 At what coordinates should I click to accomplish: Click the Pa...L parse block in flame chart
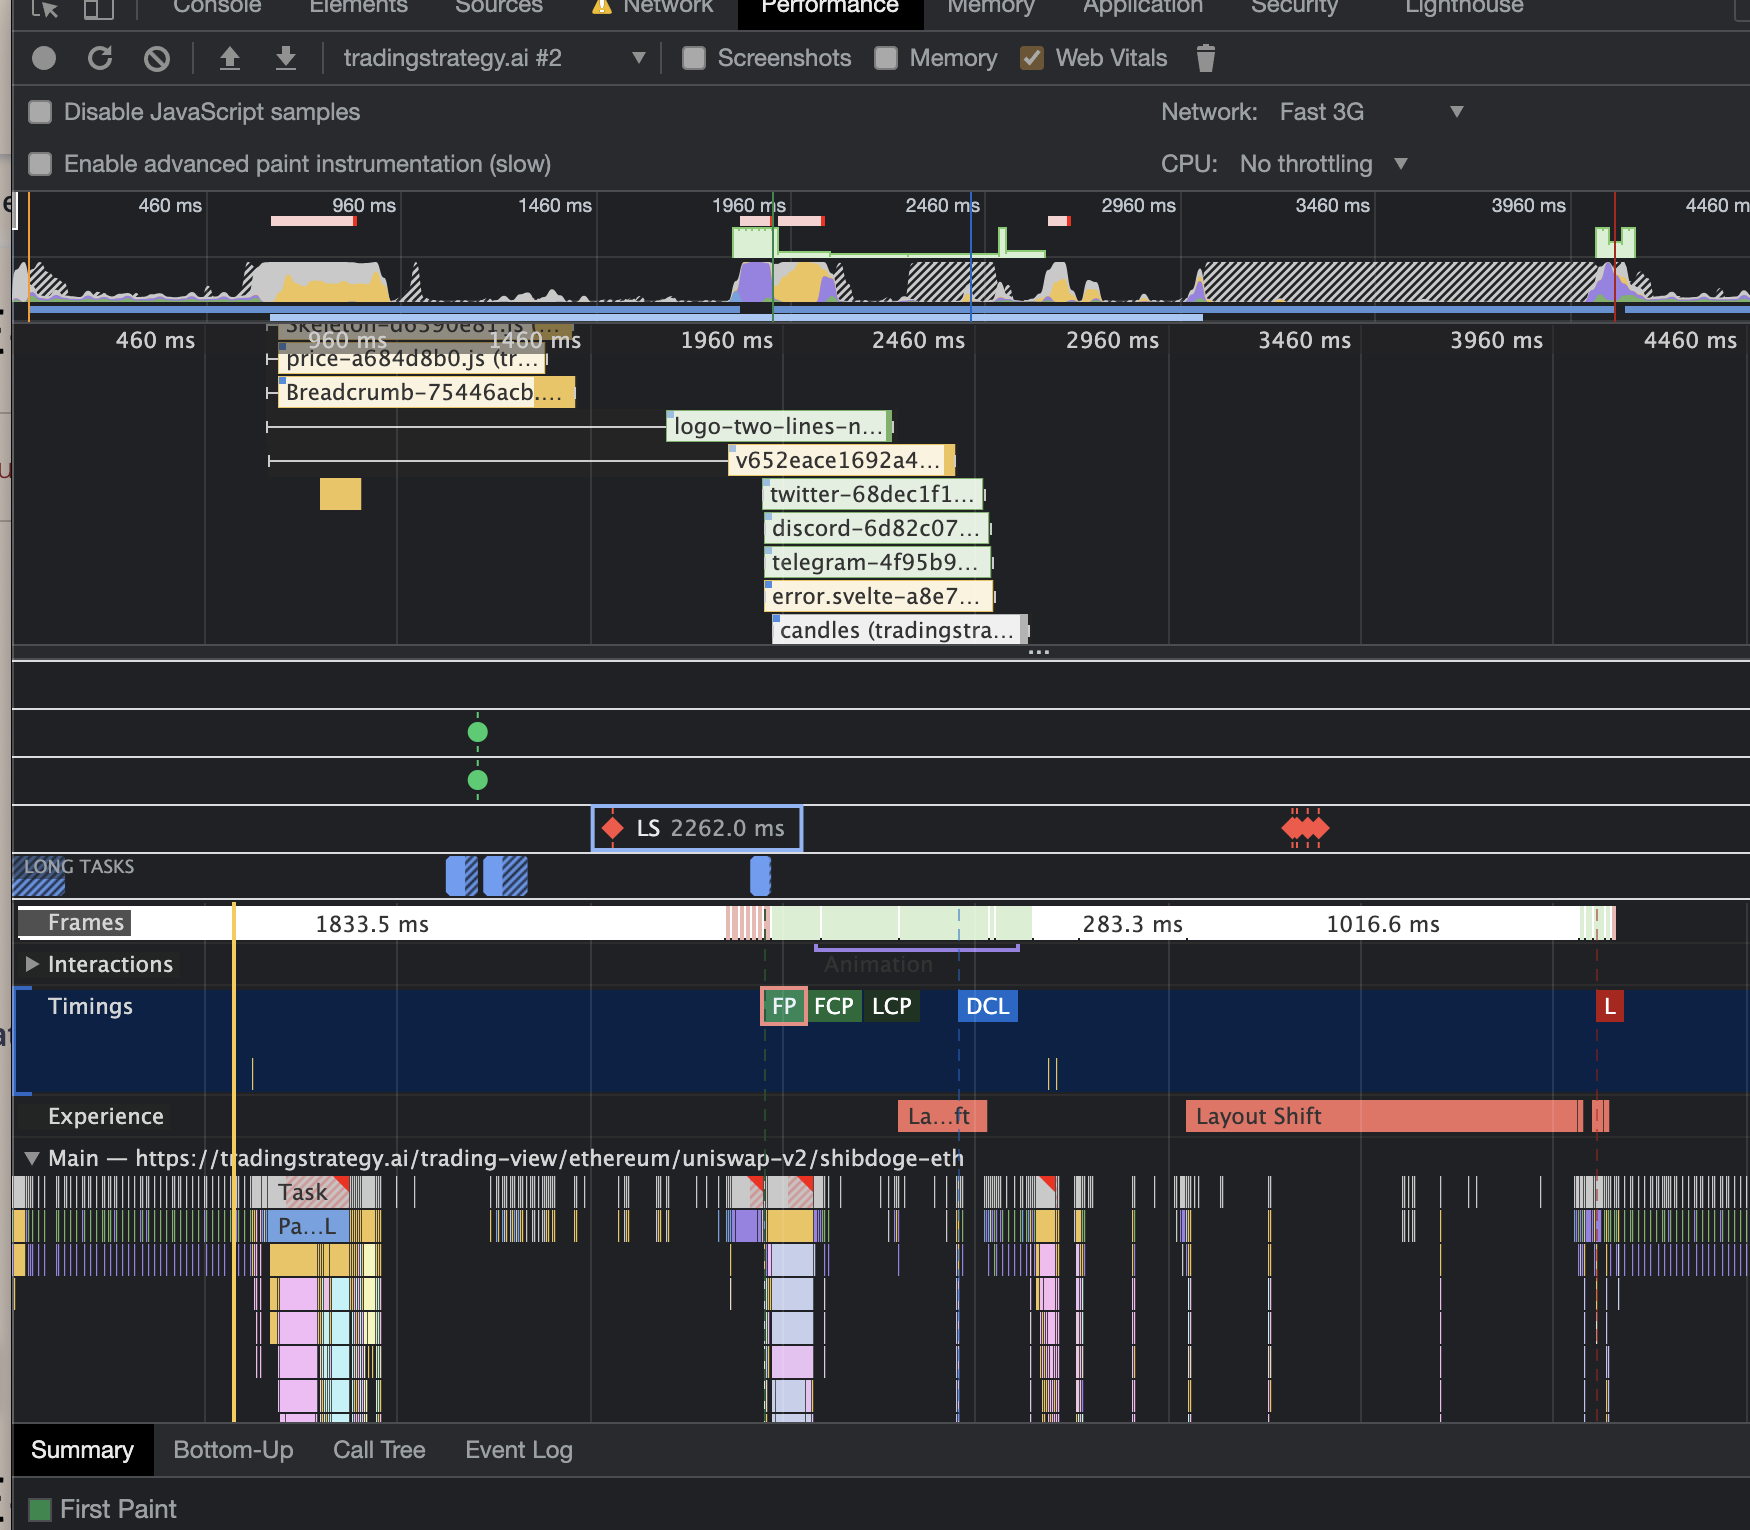click(x=308, y=1226)
